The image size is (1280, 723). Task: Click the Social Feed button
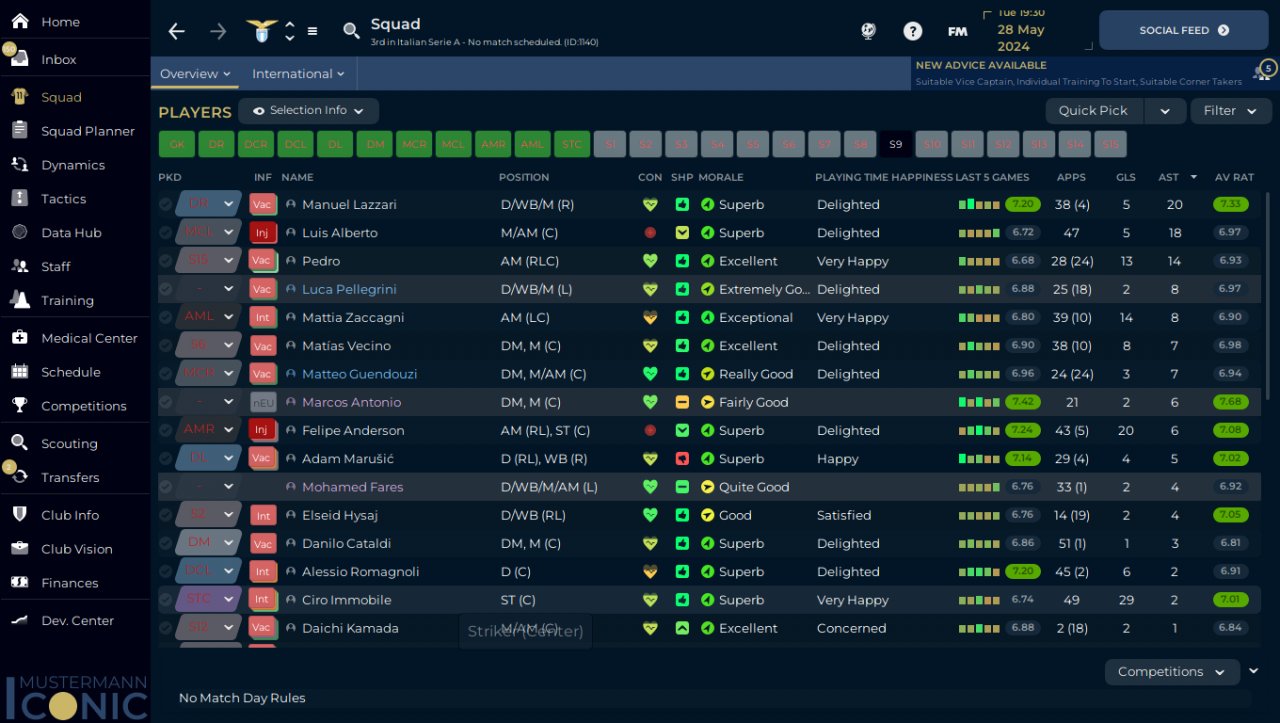tap(1183, 31)
